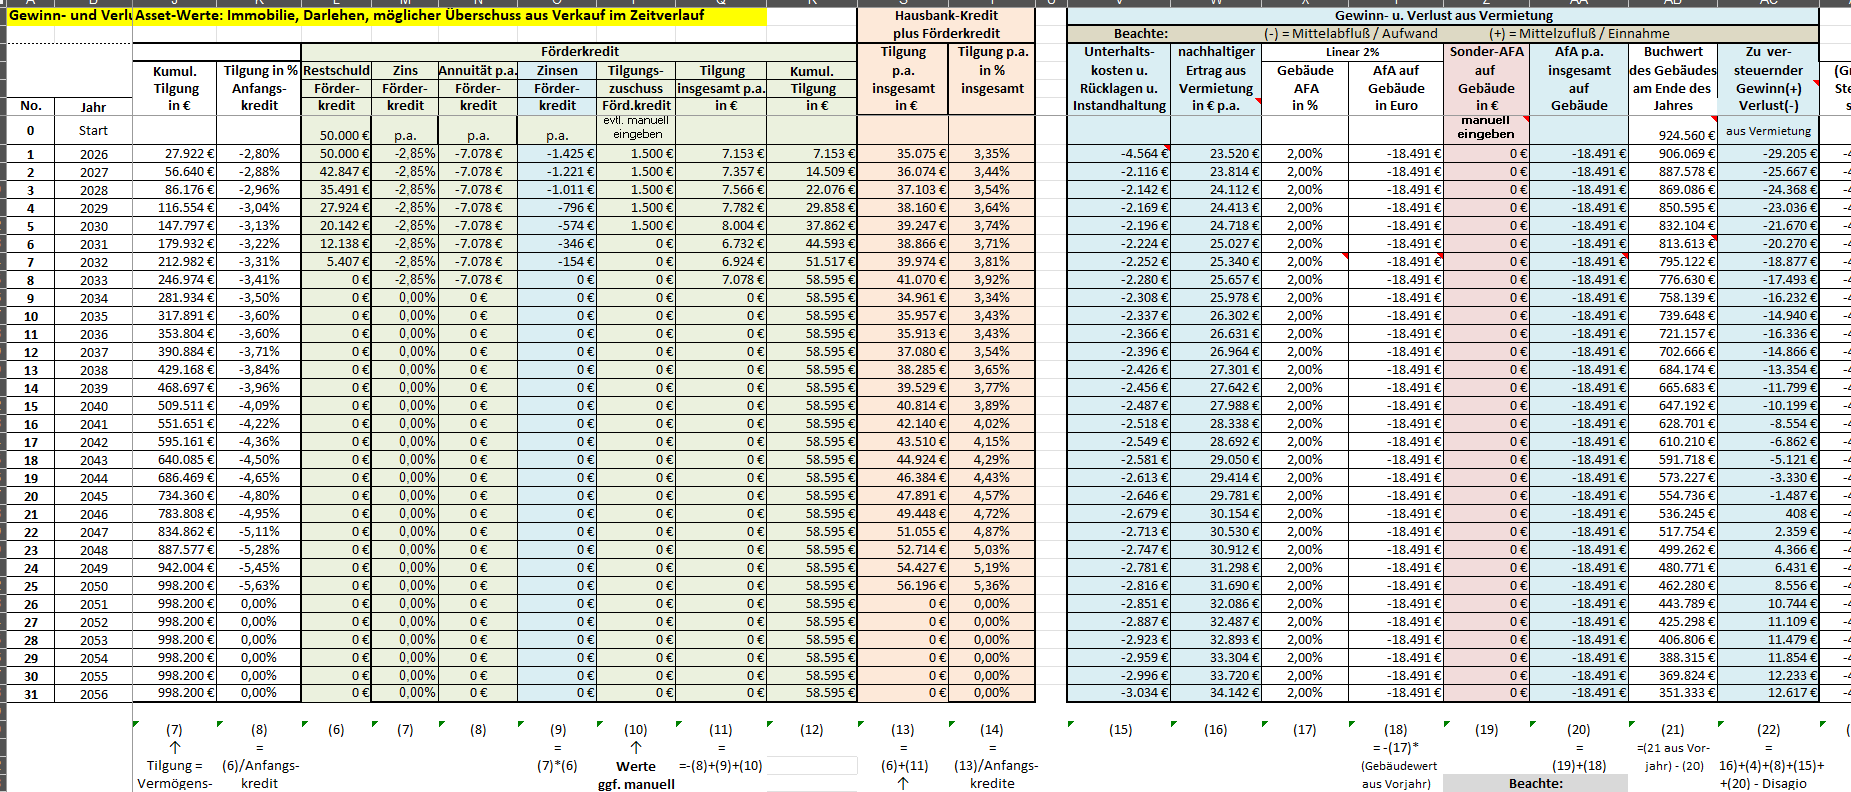Click the "No." column header cell

31,106
